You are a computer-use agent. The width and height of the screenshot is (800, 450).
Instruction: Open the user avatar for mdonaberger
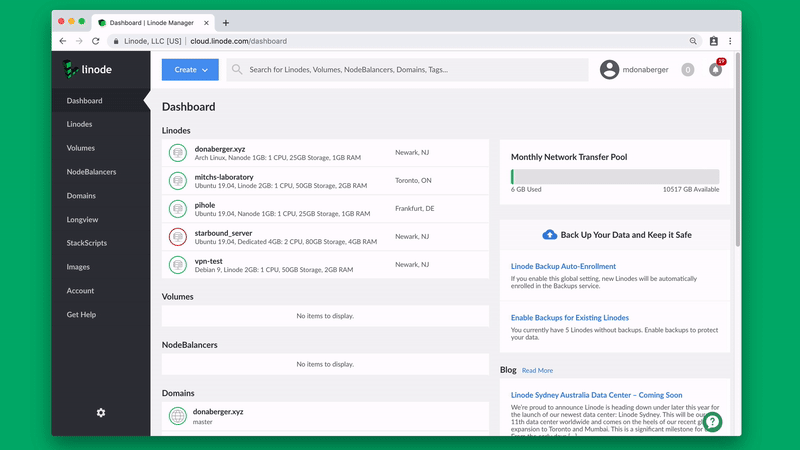point(609,70)
